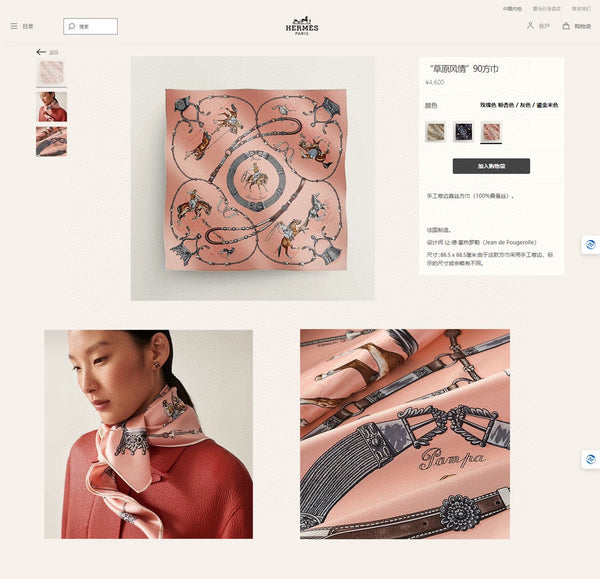Select the beige colorway swatch
The width and height of the screenshot is (600, 579).
(435, 132)
